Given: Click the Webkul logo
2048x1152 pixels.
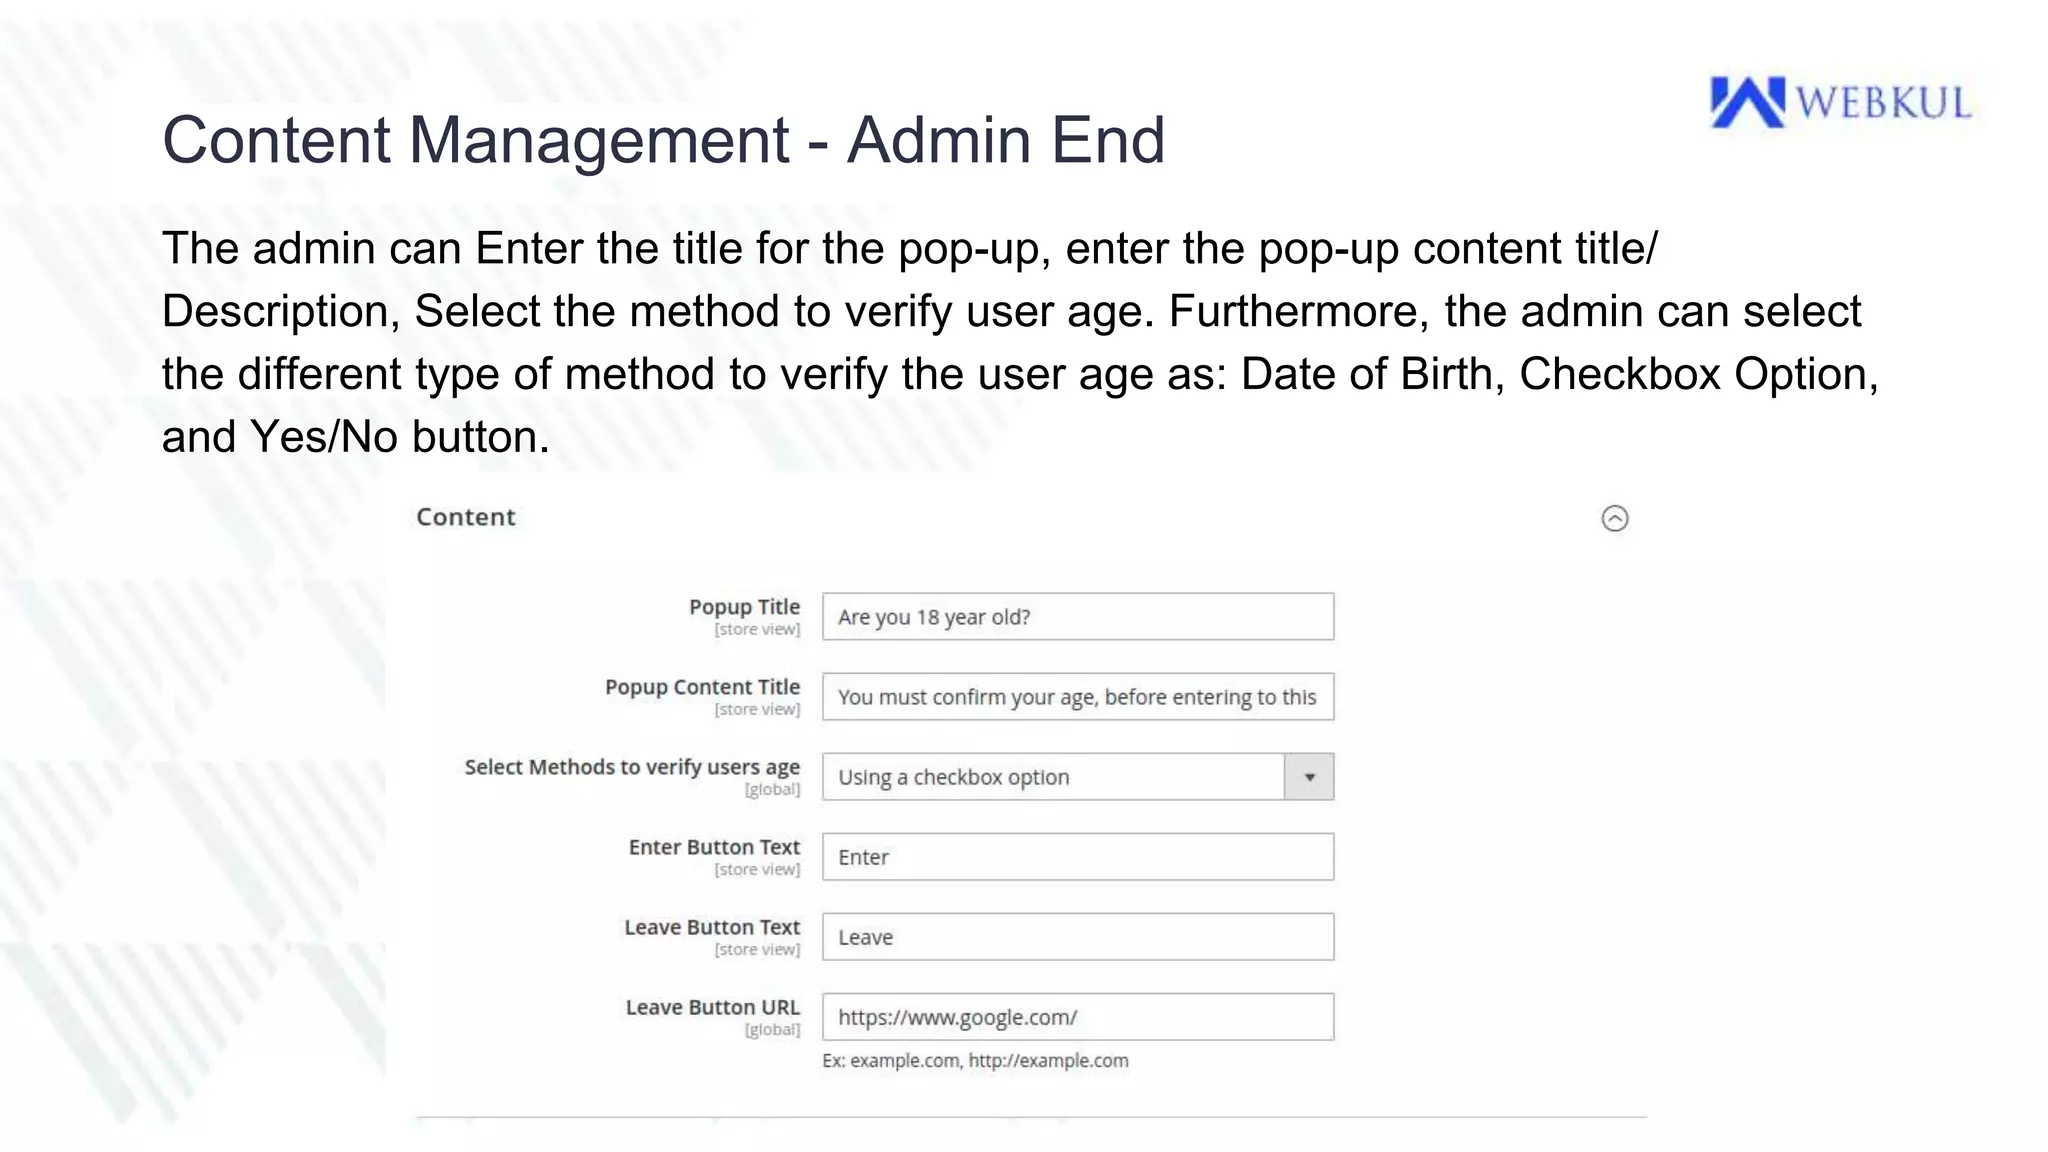Looking at the screenshot, I should (x=1840, y=102).
